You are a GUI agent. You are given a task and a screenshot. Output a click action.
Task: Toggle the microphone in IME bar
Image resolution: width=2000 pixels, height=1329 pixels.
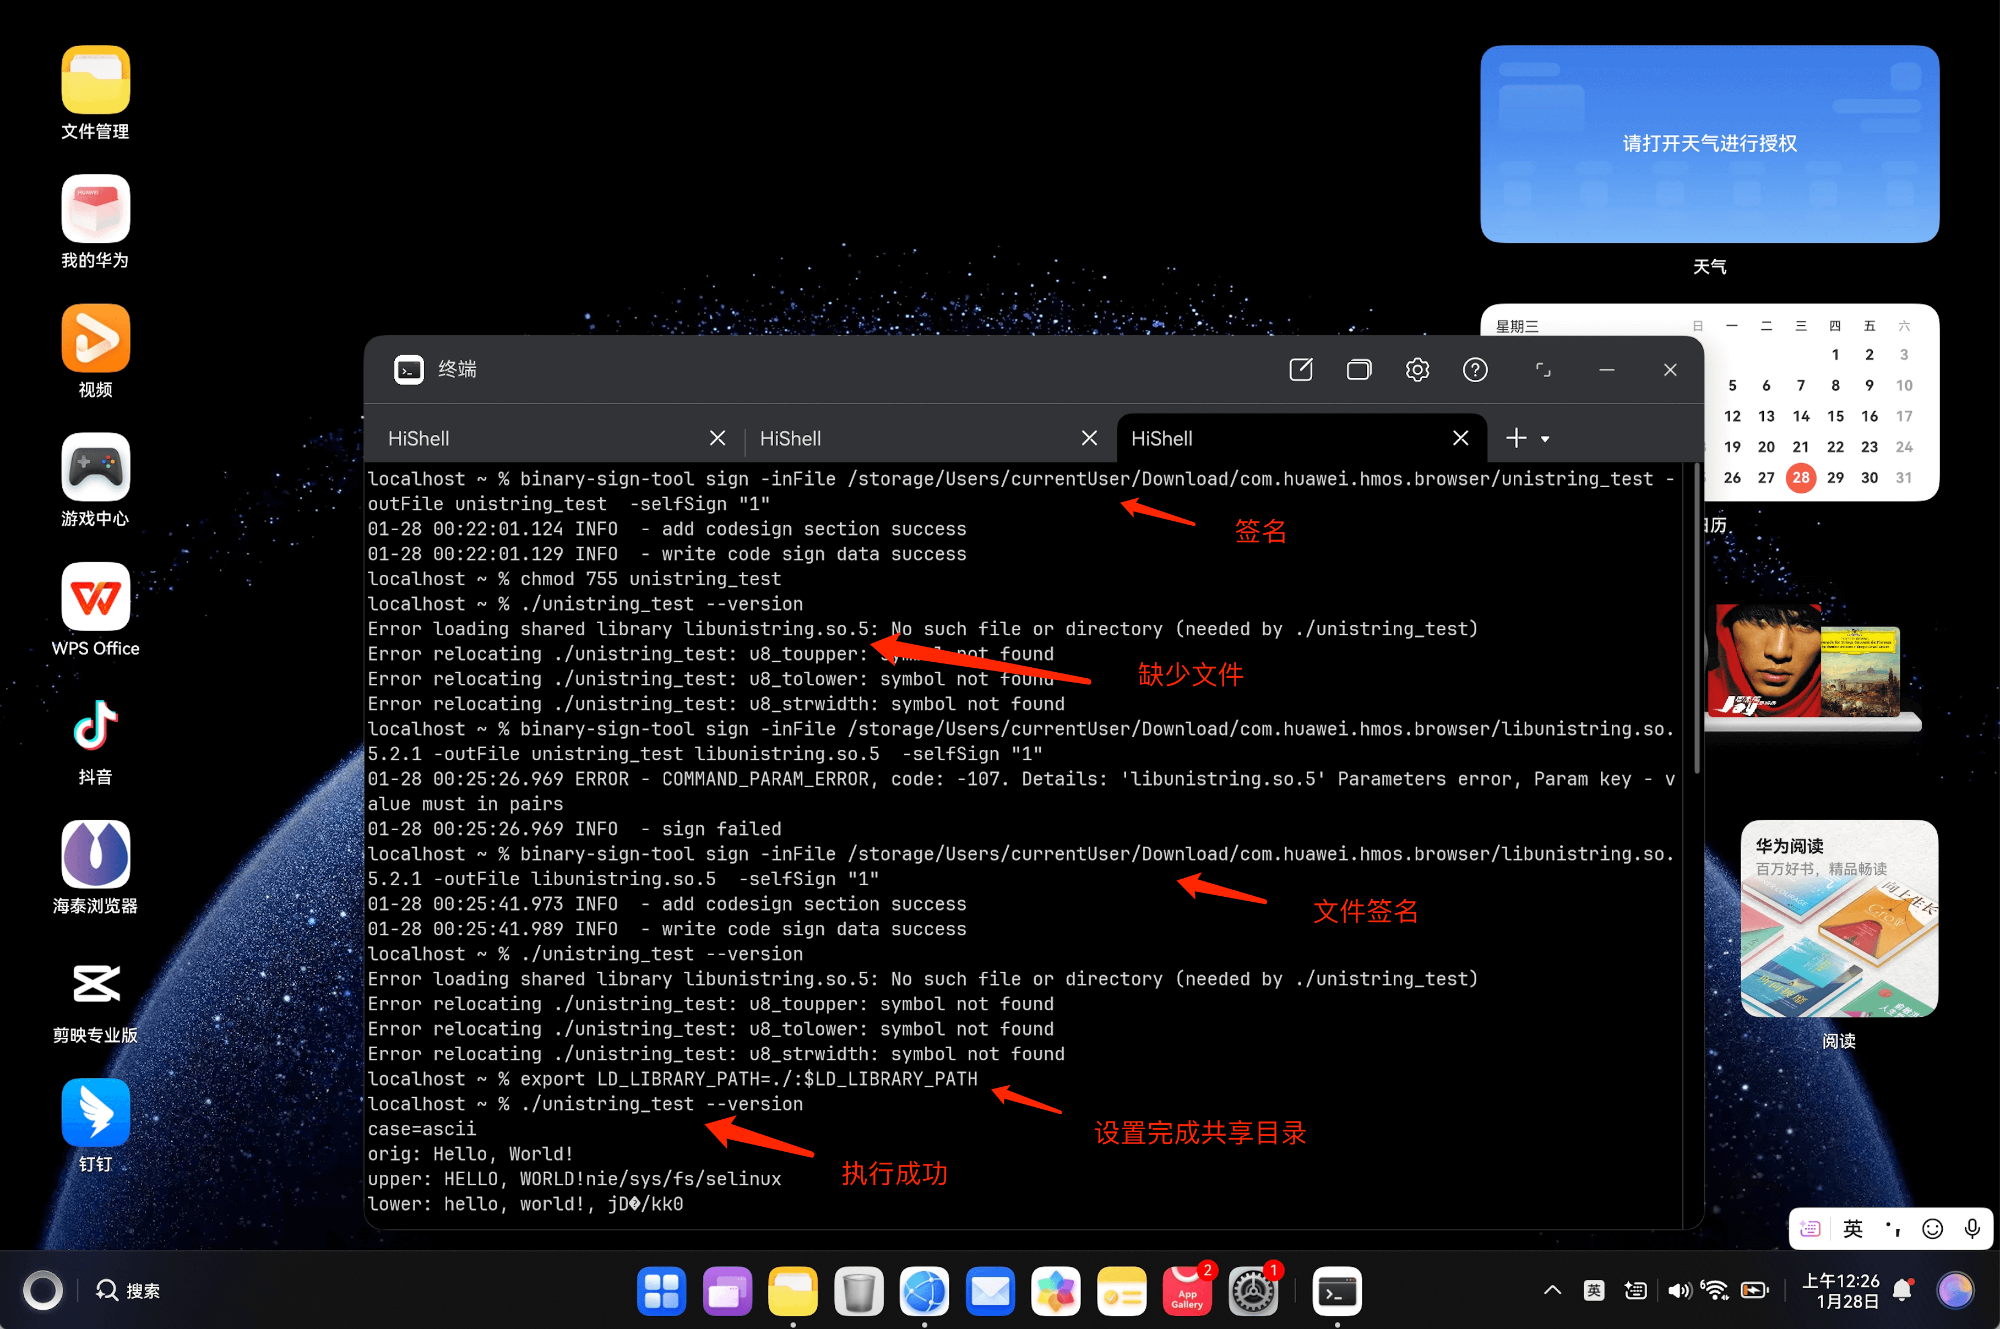[x=1972, y=1228]
